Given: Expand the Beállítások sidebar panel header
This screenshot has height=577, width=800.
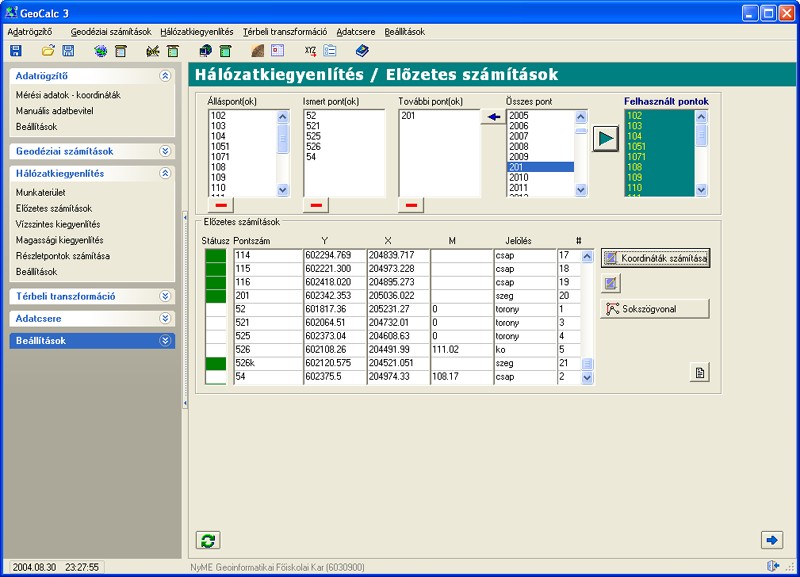Looking at the screenshot, I should (165, 341).
